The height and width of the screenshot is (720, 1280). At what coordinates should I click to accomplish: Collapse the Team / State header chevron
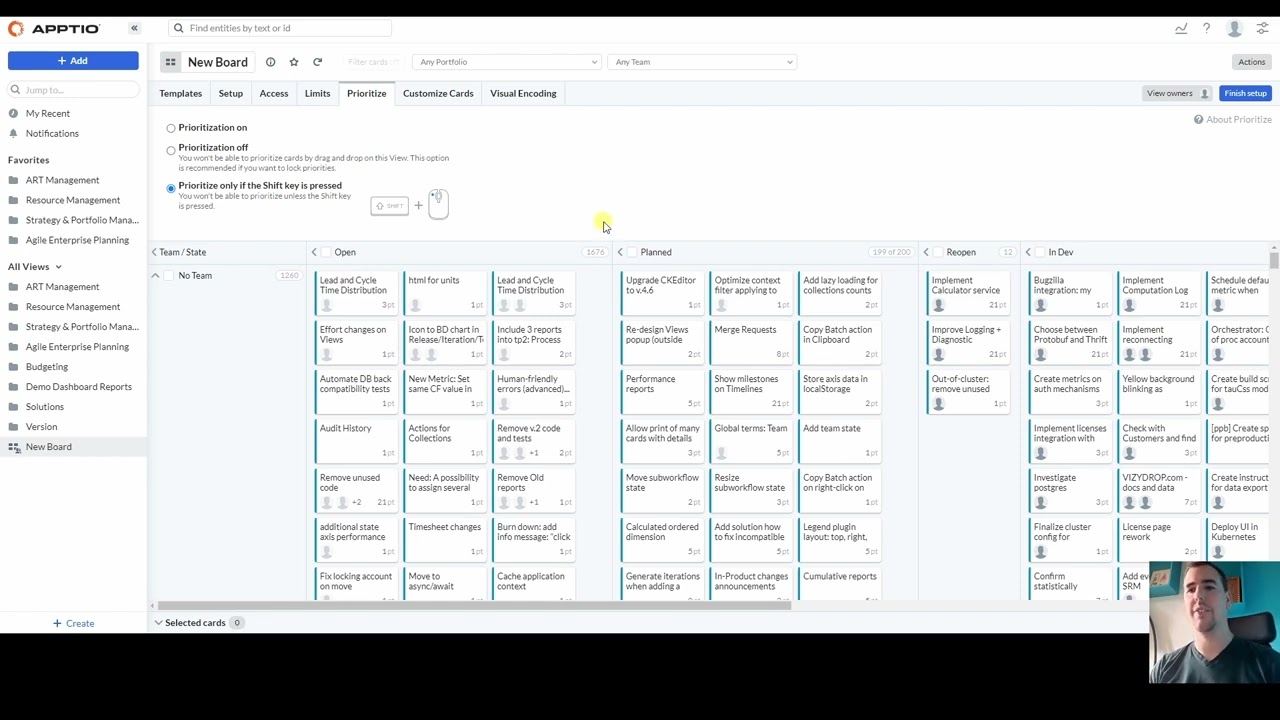154,252
